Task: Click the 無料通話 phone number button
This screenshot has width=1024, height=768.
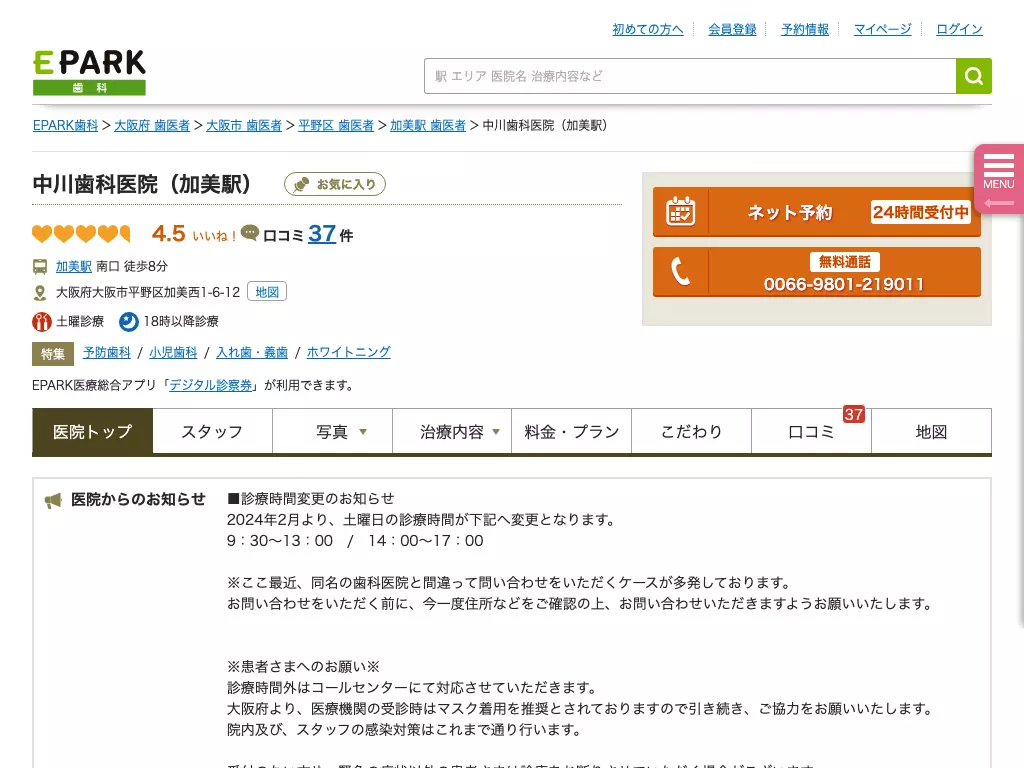Action: click(x=817, y=272)
